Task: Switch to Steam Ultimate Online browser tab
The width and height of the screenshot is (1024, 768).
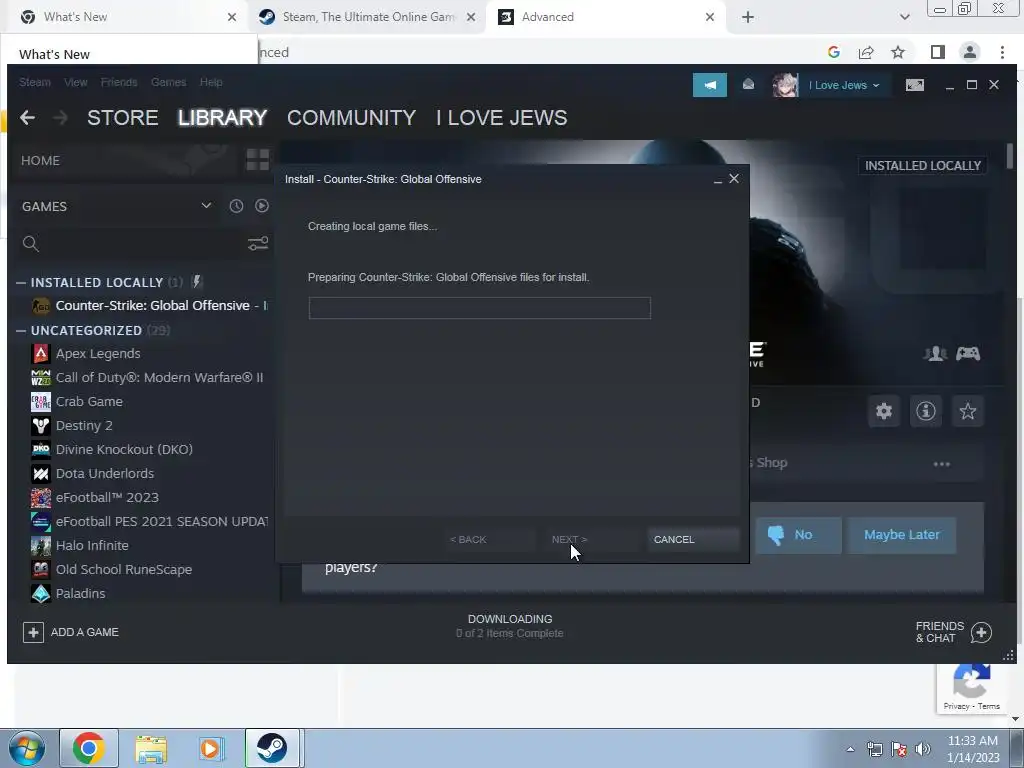Action: pos(367,17)
